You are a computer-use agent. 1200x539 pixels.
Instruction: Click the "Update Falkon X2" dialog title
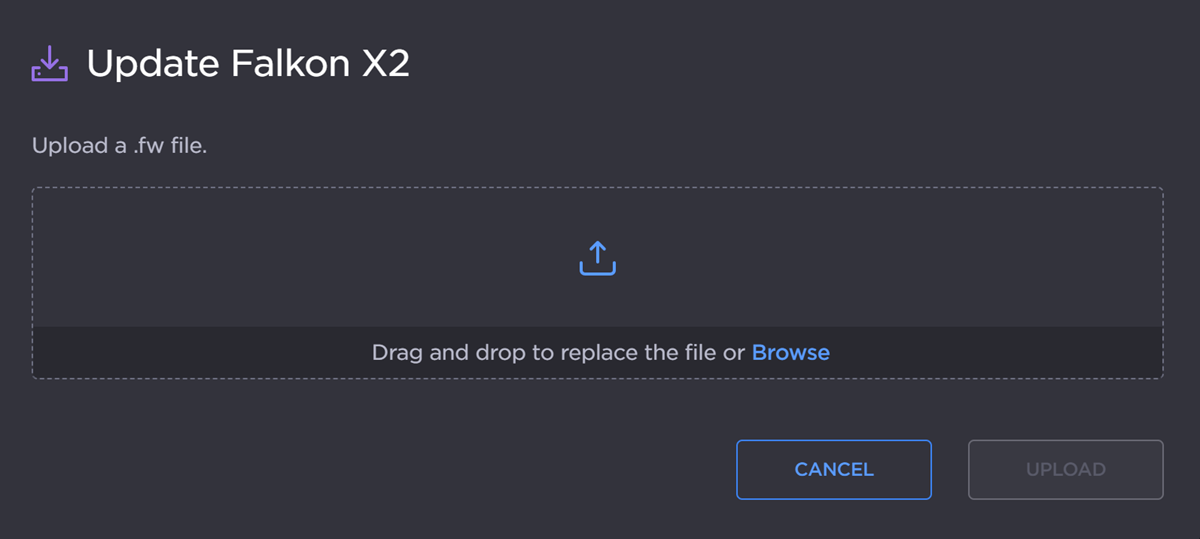pyautogui.click(x=248, y=65)
